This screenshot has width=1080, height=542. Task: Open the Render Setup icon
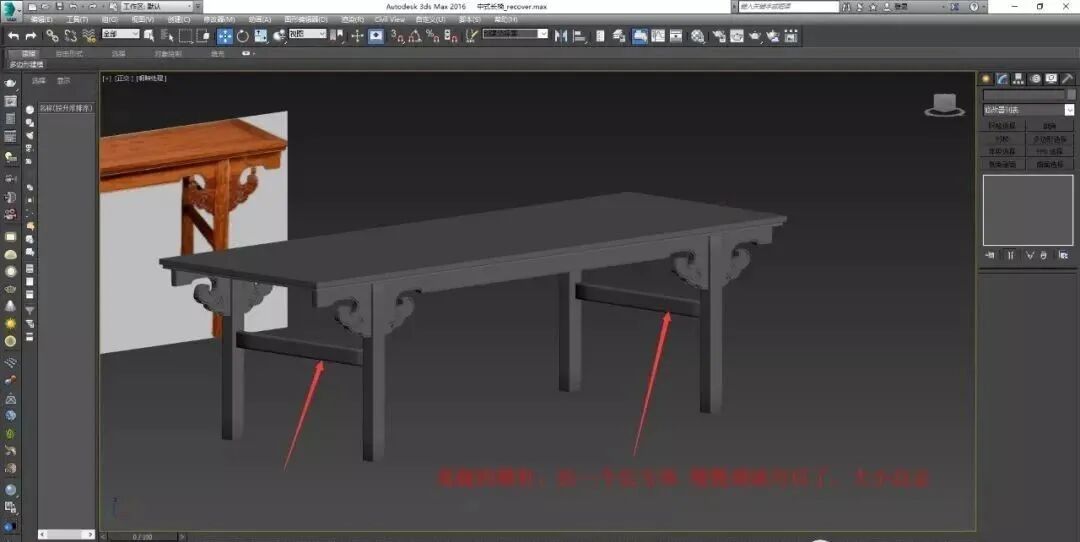coord(719,36)
